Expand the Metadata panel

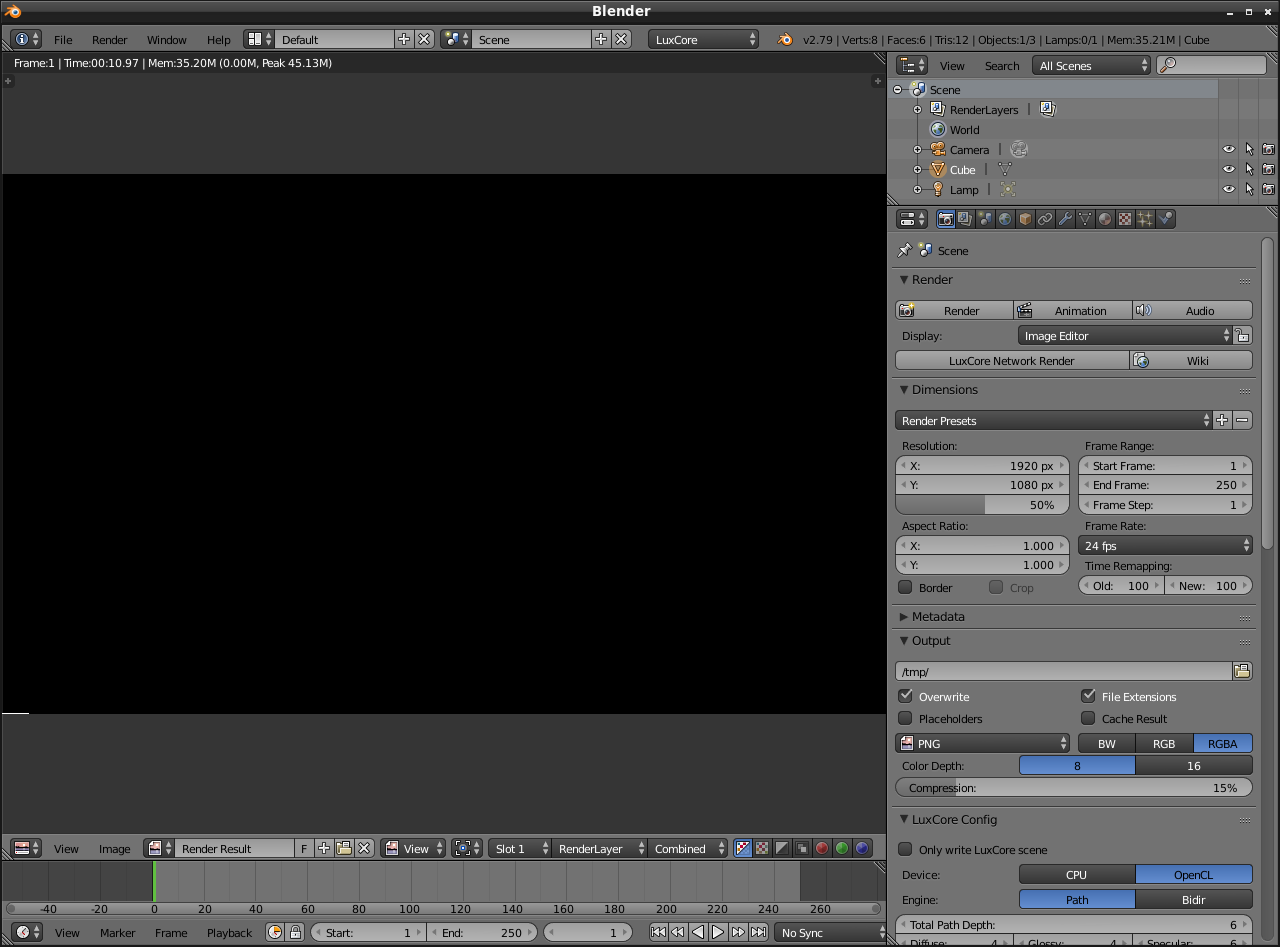point(937,617)
